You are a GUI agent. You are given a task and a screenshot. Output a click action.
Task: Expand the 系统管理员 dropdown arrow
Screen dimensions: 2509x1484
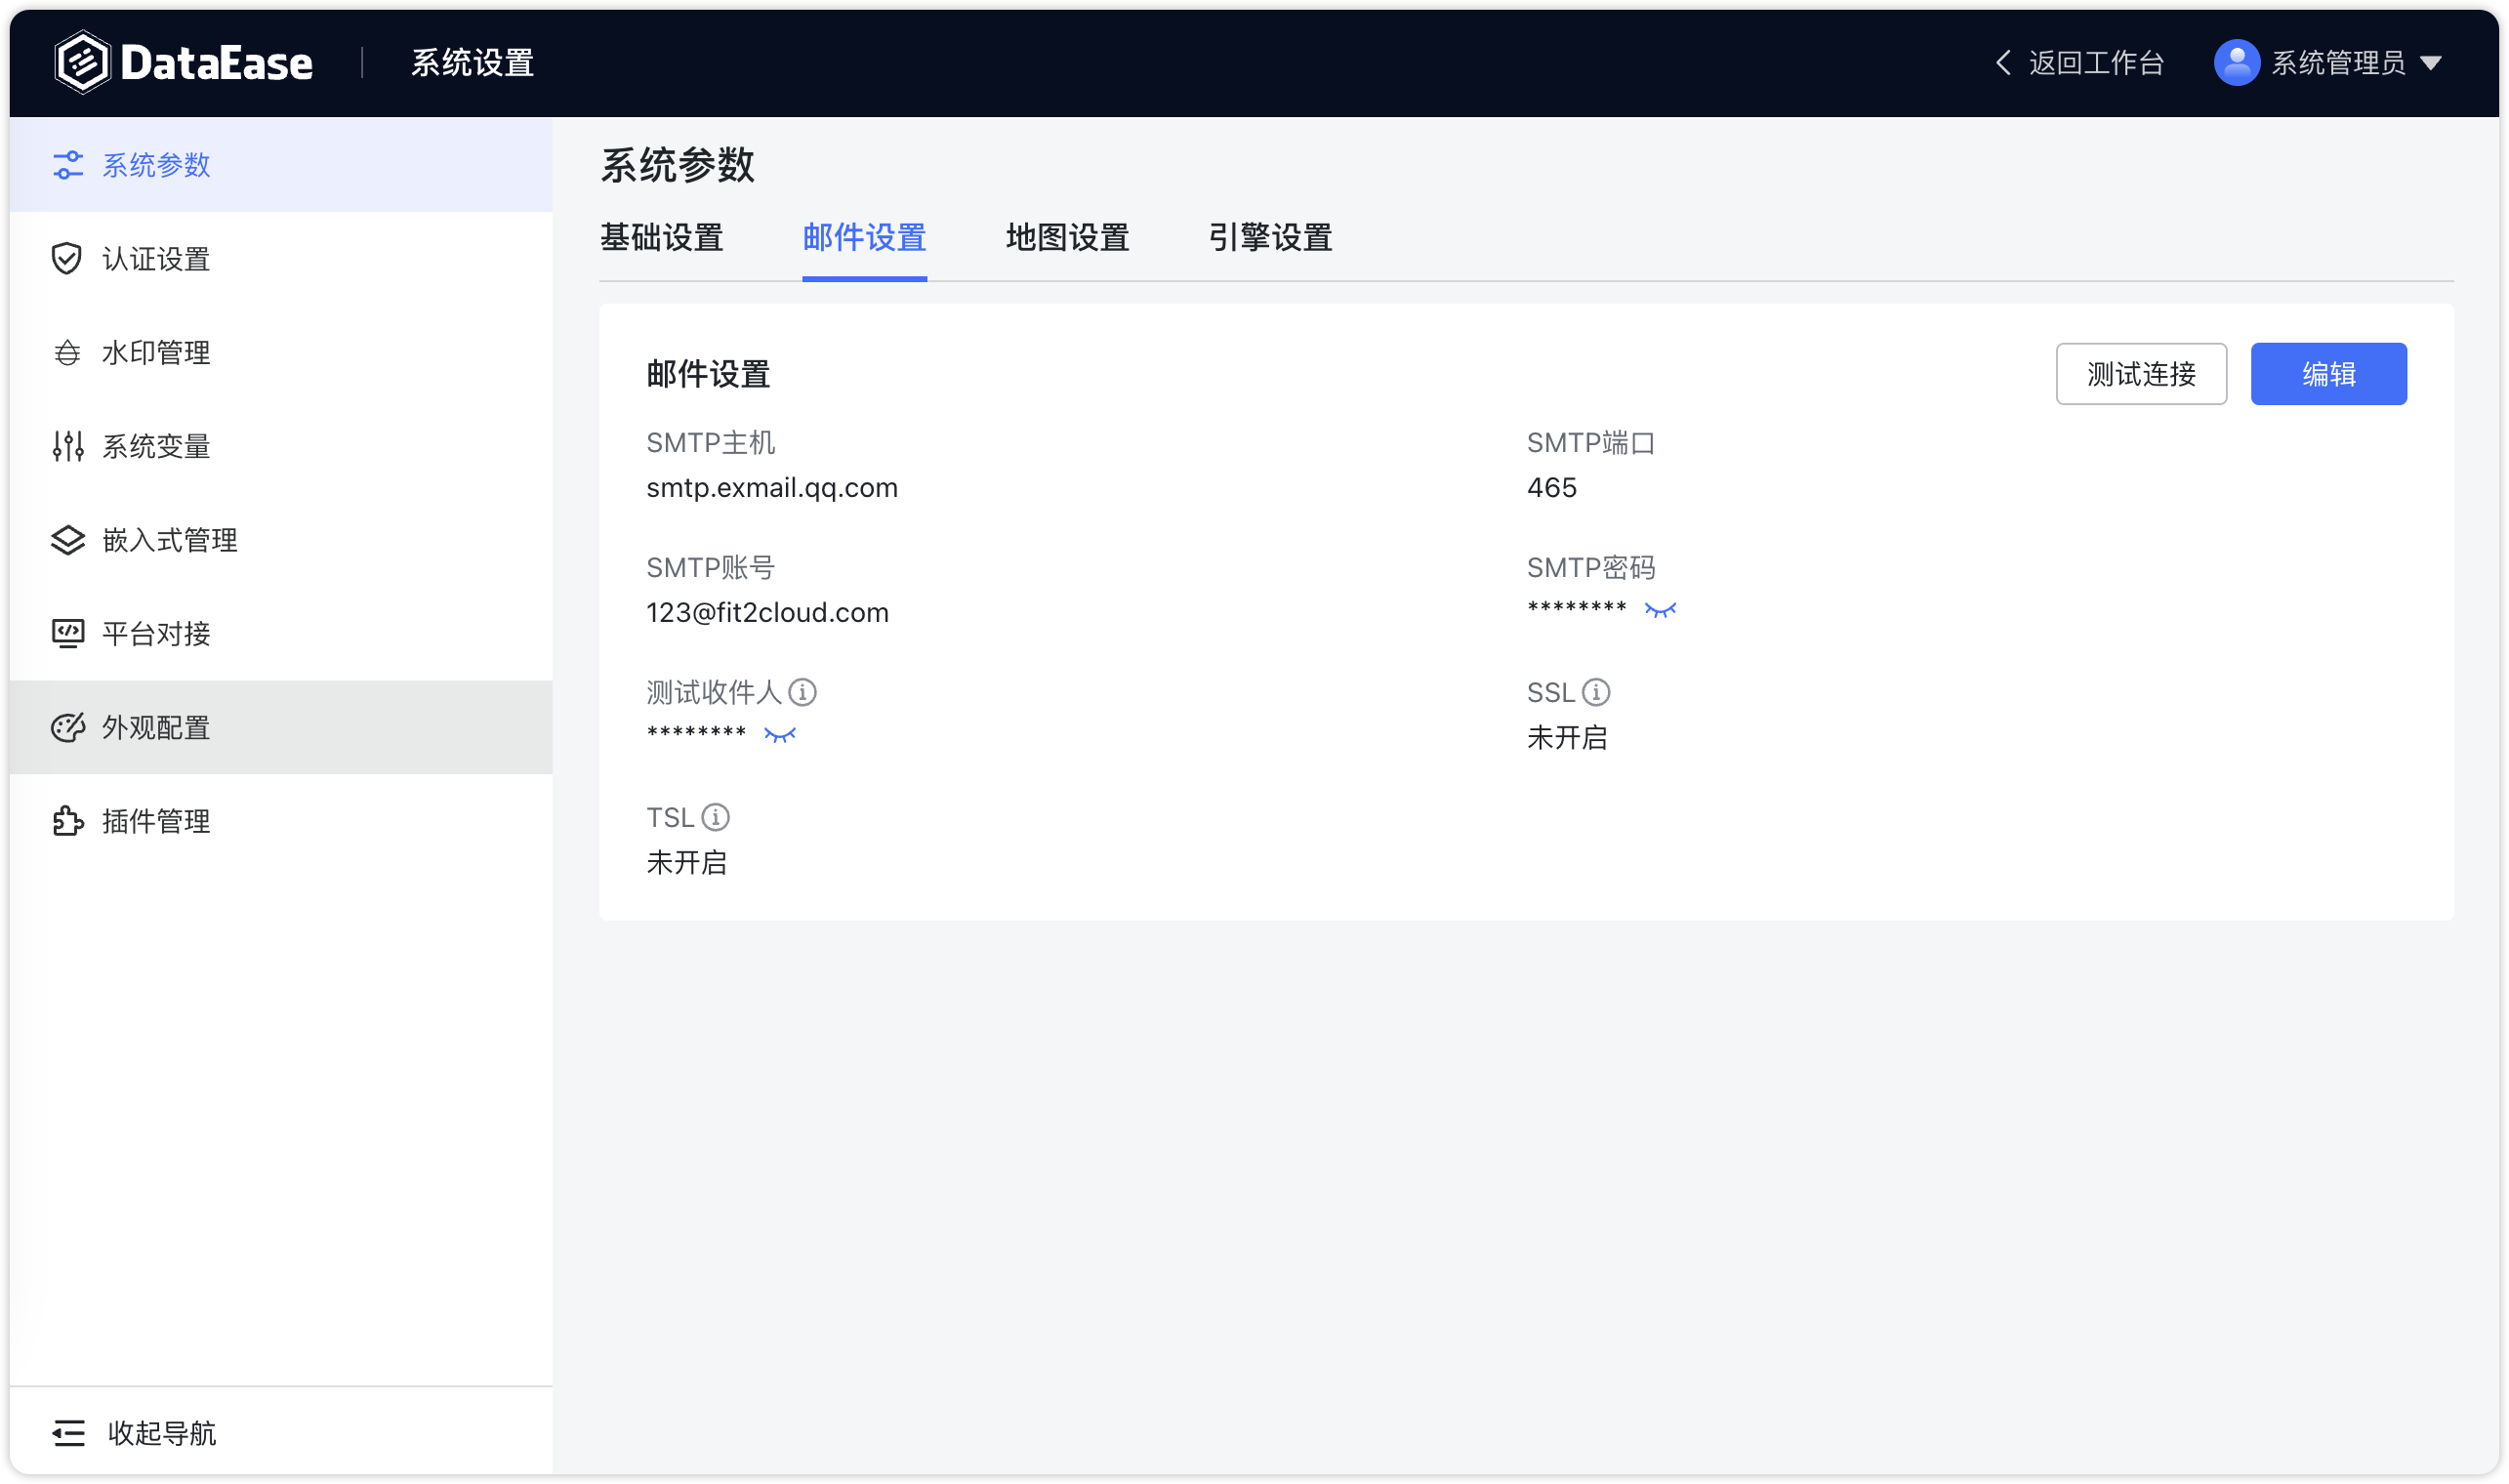tap(2431, 63)
